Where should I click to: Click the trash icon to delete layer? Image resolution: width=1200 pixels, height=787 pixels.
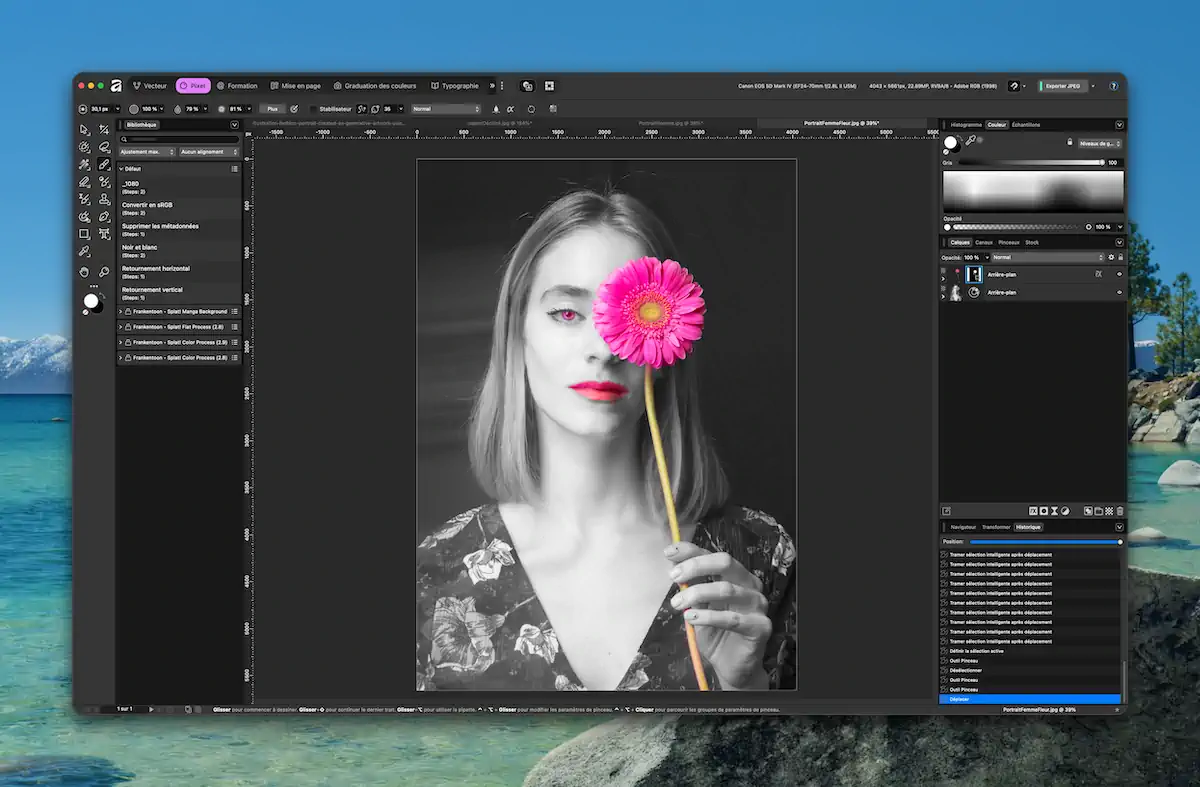(1120, 511)
